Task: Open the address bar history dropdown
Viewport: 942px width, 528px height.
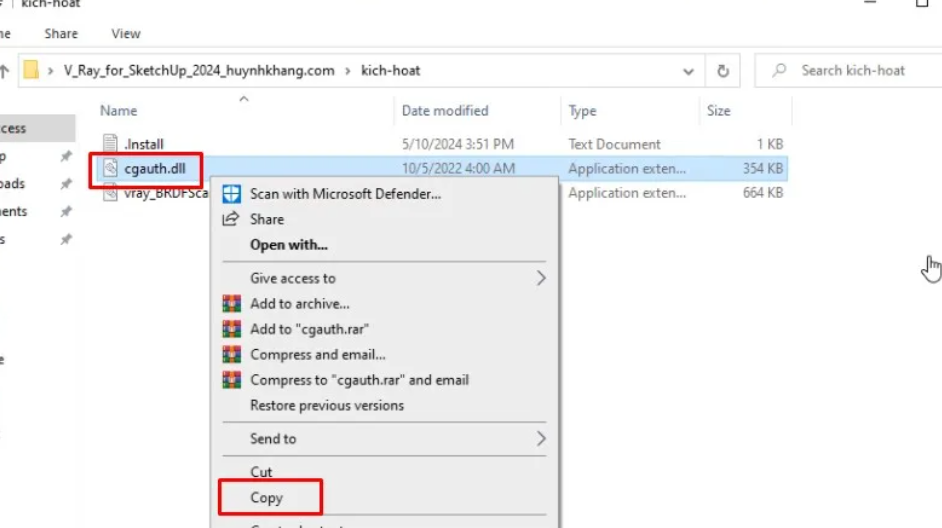Action: point(688,71)
